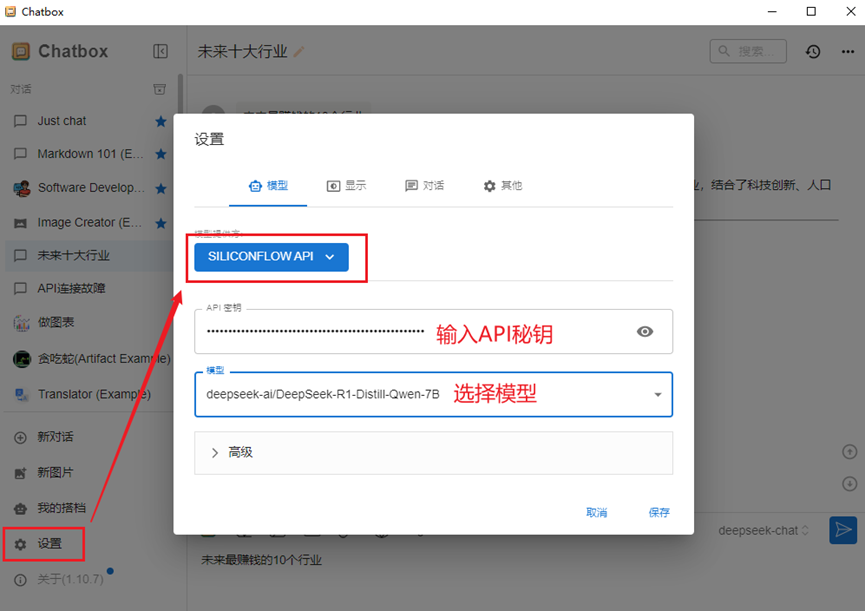Toggle API key visibility with eye icon

pyautogui.click(x=644, y=331)
